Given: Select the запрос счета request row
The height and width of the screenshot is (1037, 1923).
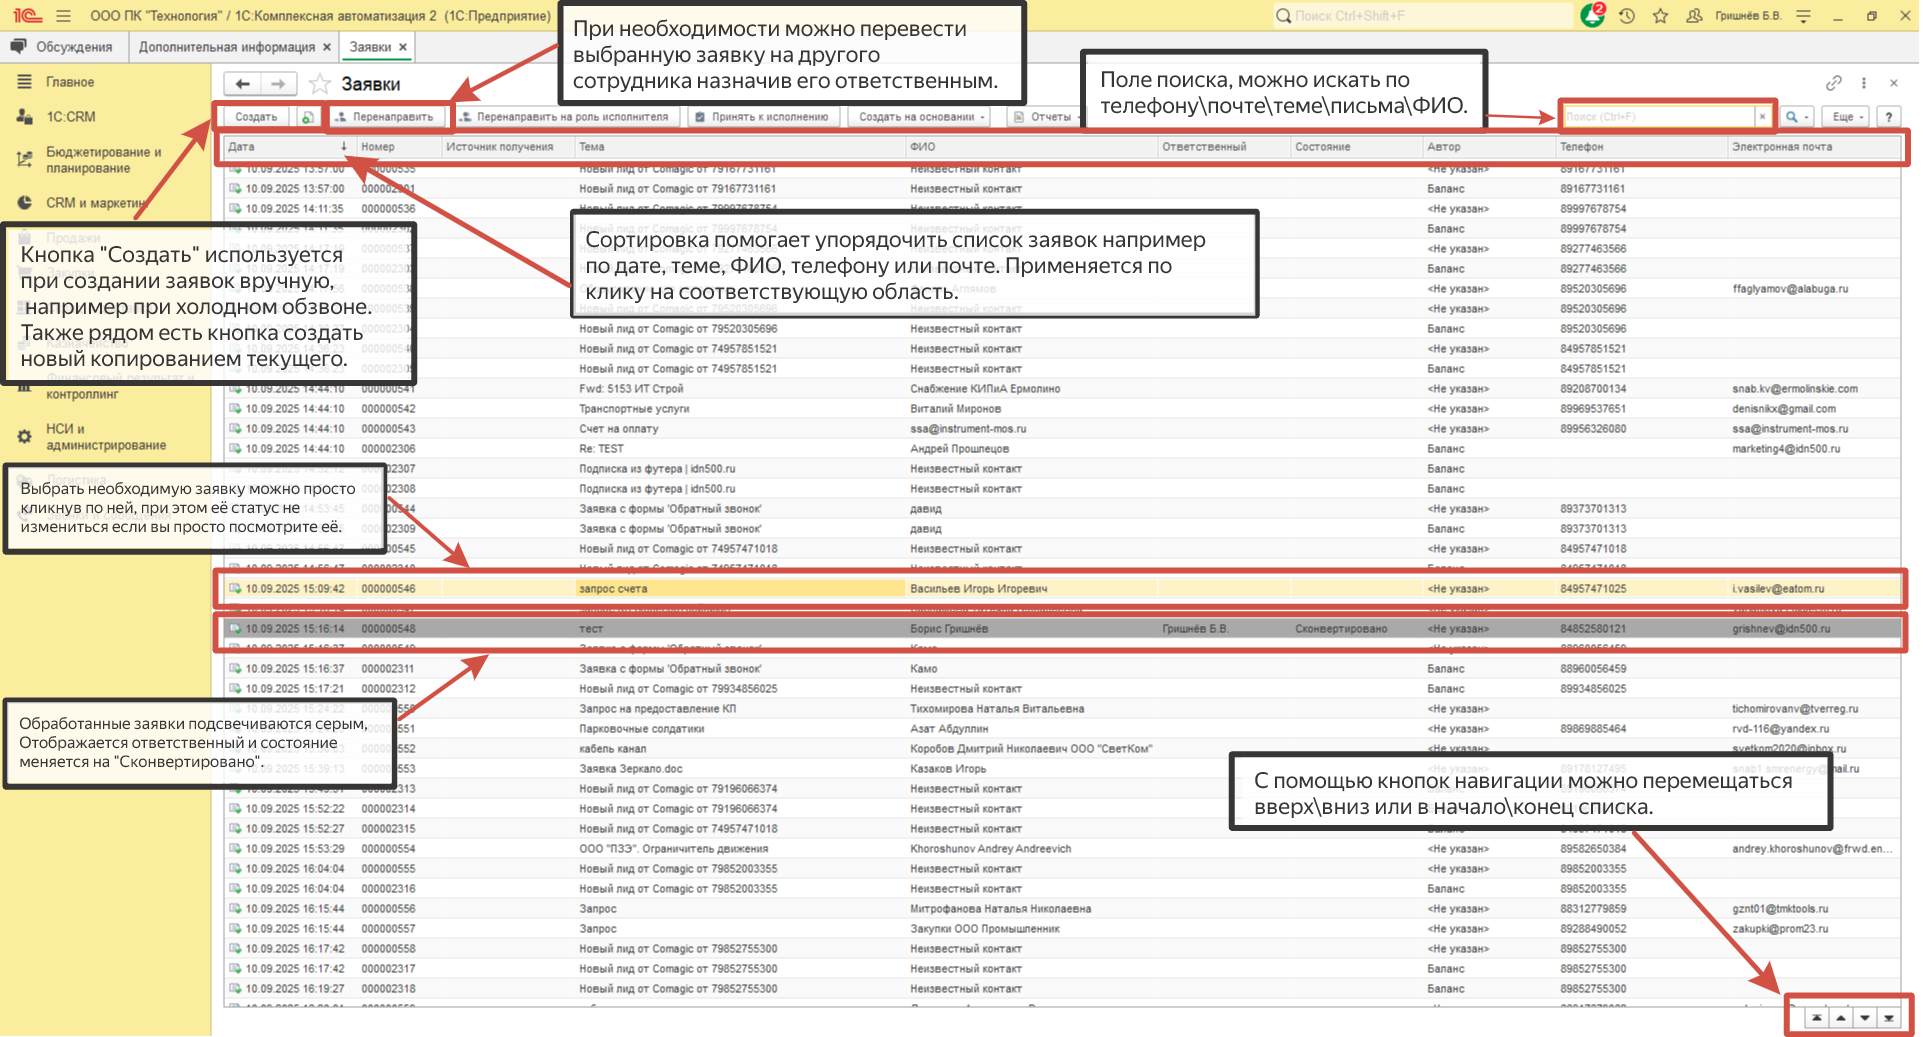Looking at the screenshot, I should coord(740,589).
